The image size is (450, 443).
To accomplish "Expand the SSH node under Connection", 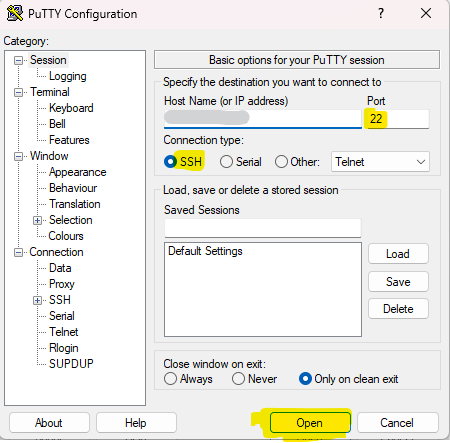I will [x=37, y=300].
